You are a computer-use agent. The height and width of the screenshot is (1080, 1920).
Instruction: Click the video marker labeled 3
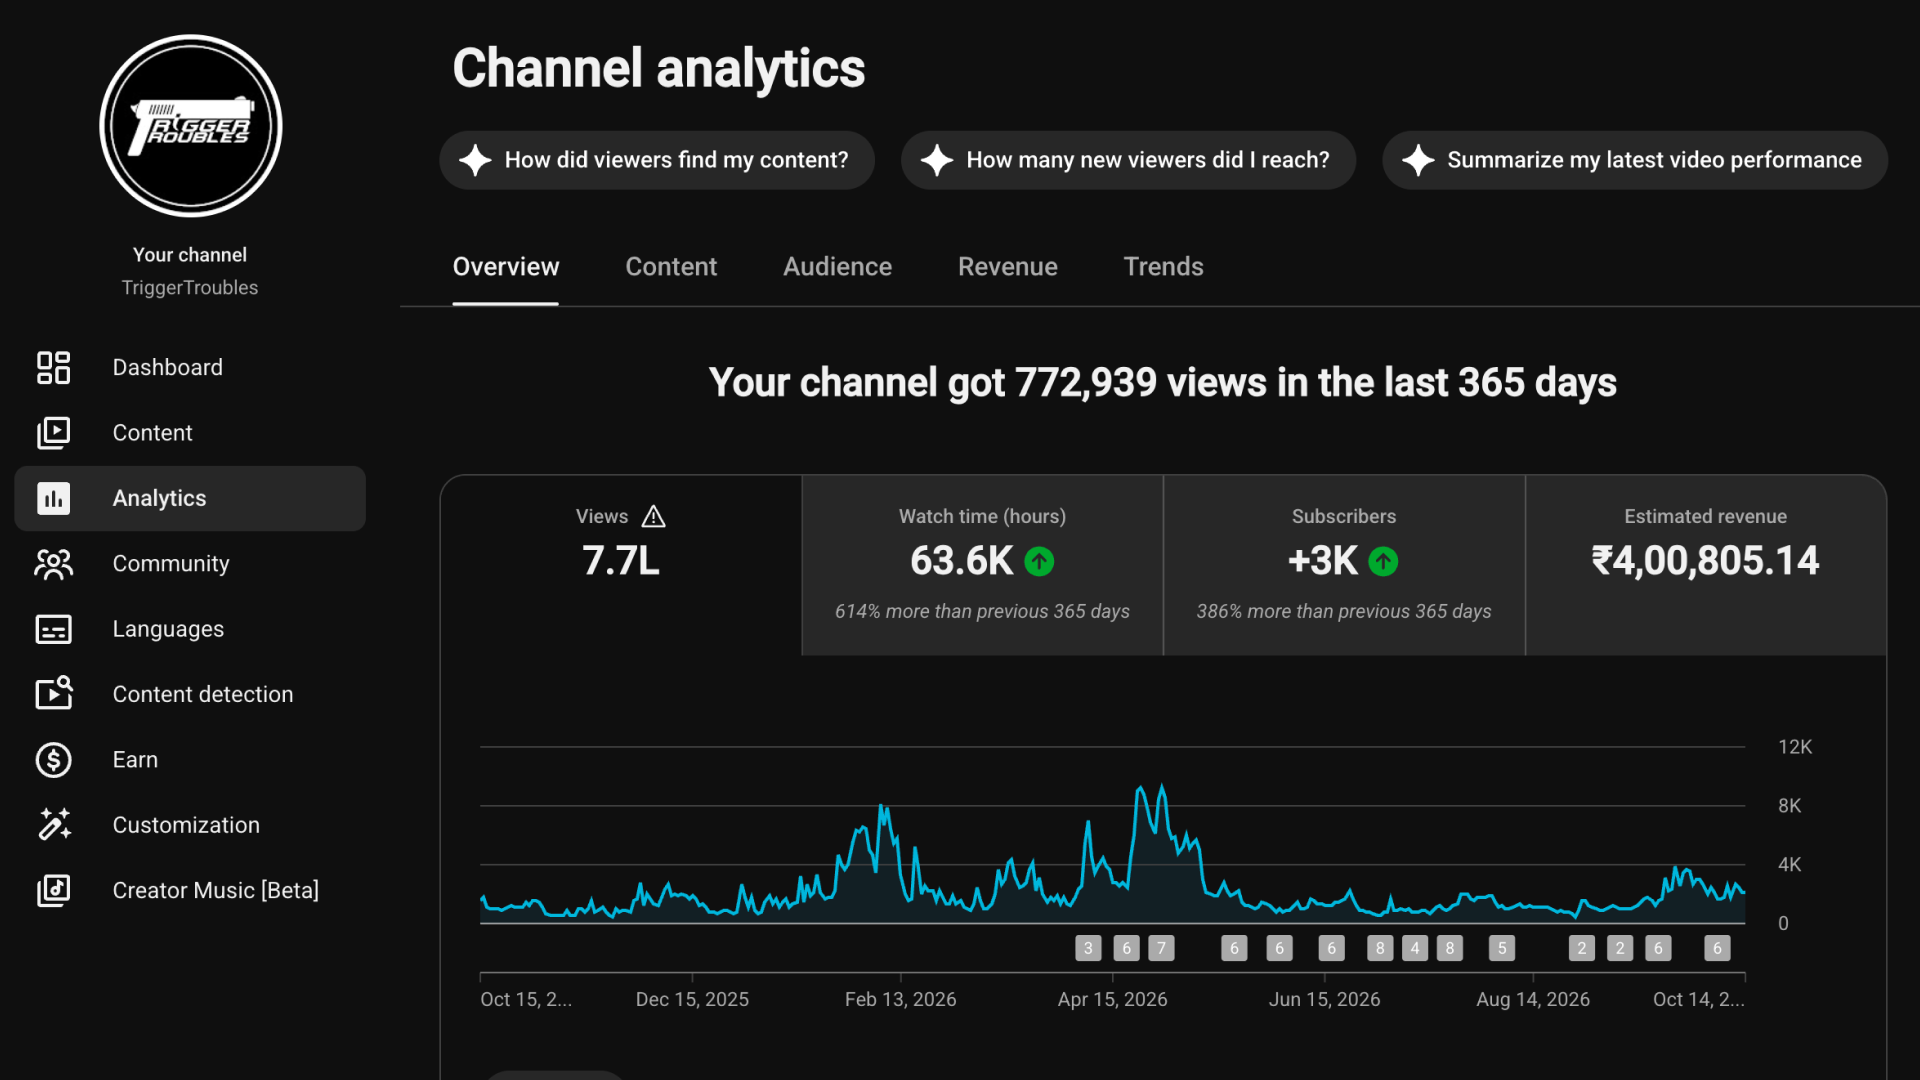(x=1088, y=948)
